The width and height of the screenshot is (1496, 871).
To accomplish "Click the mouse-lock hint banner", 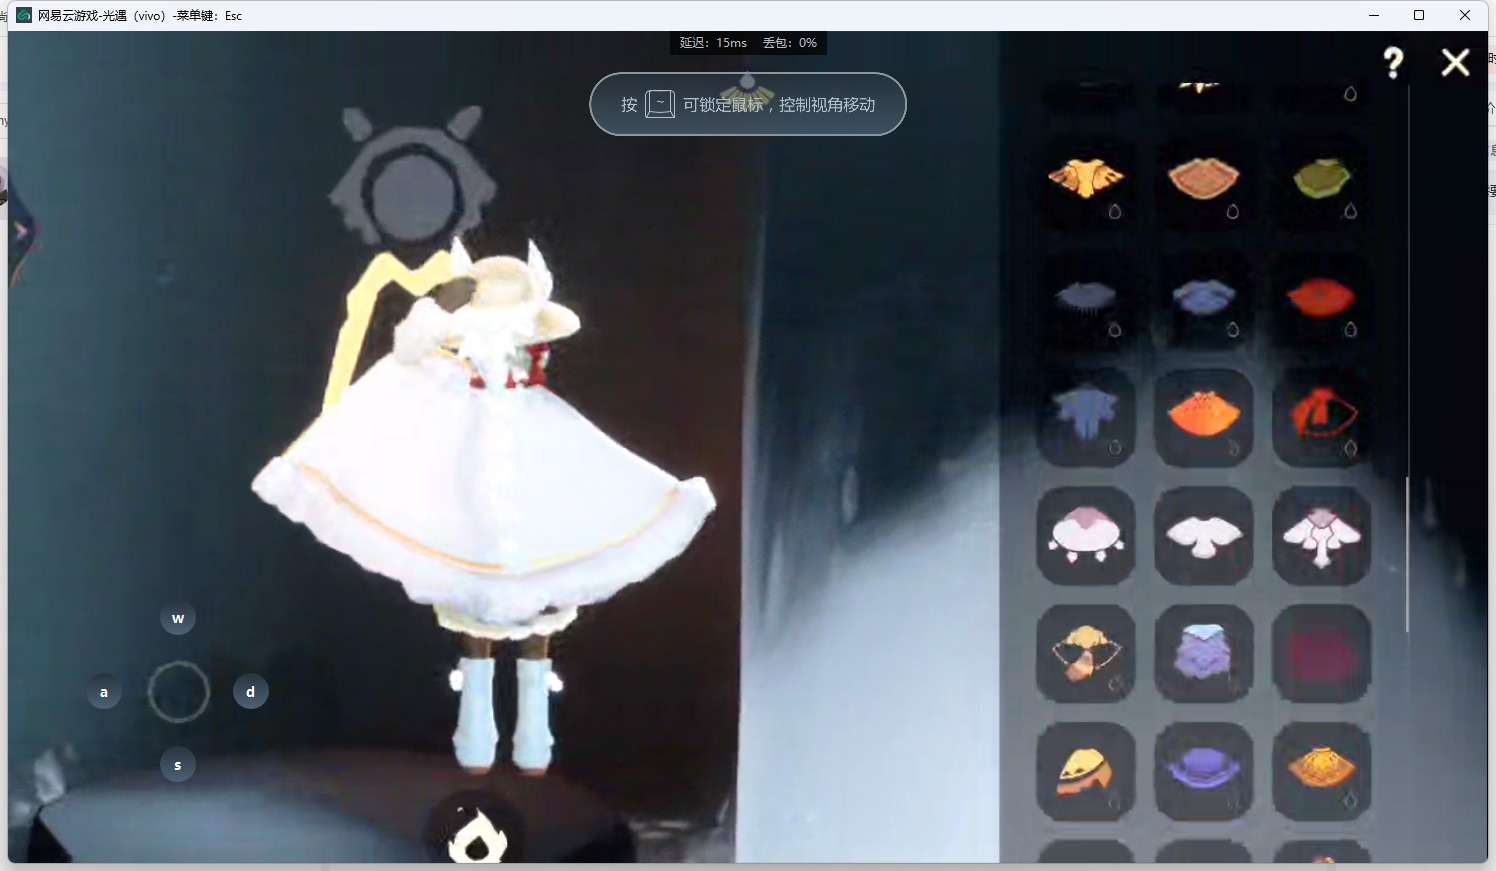I will point(748,104).
